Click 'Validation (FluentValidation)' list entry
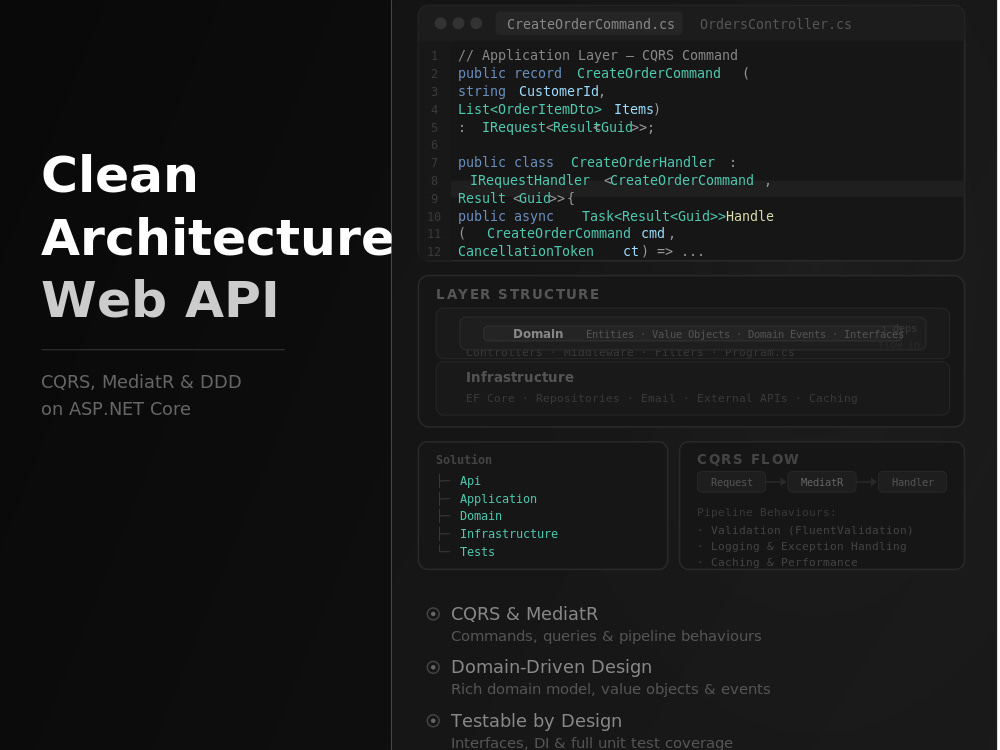Image resolution: width=1000 pixels, height=750 pixels. [x=812, y=530]
